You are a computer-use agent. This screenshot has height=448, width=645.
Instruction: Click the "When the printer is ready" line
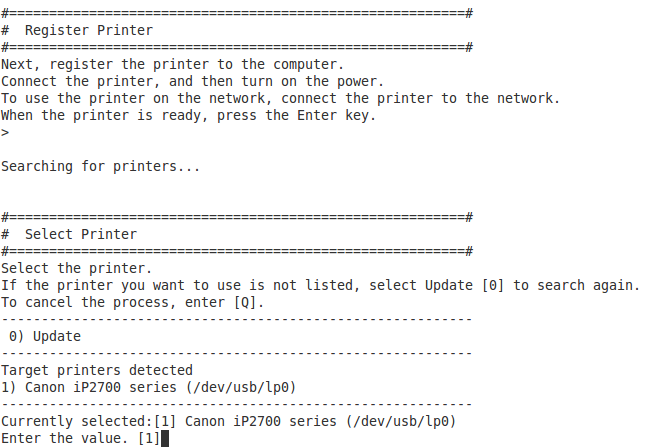[188, 116]
